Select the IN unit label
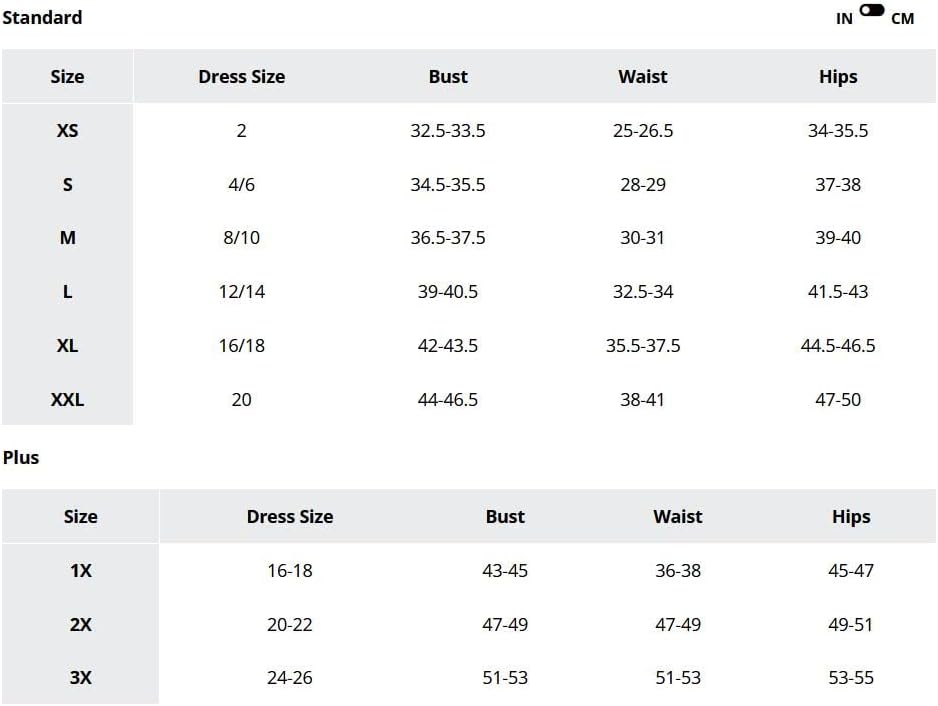The width and height of the screenshot is (938, 706). (844, 19)
